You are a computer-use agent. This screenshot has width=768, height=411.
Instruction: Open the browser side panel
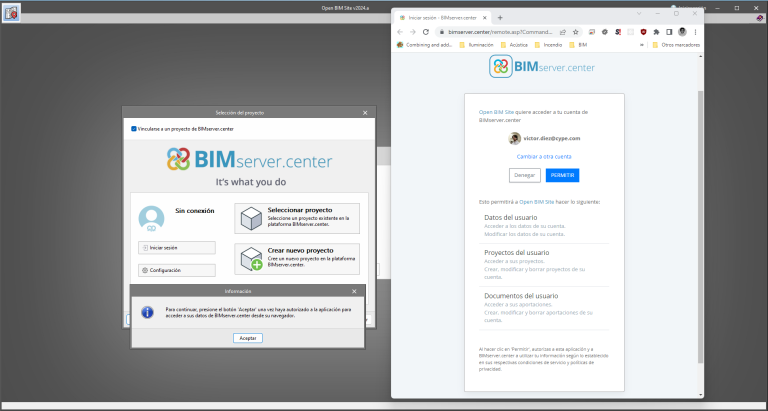point(669,32)
